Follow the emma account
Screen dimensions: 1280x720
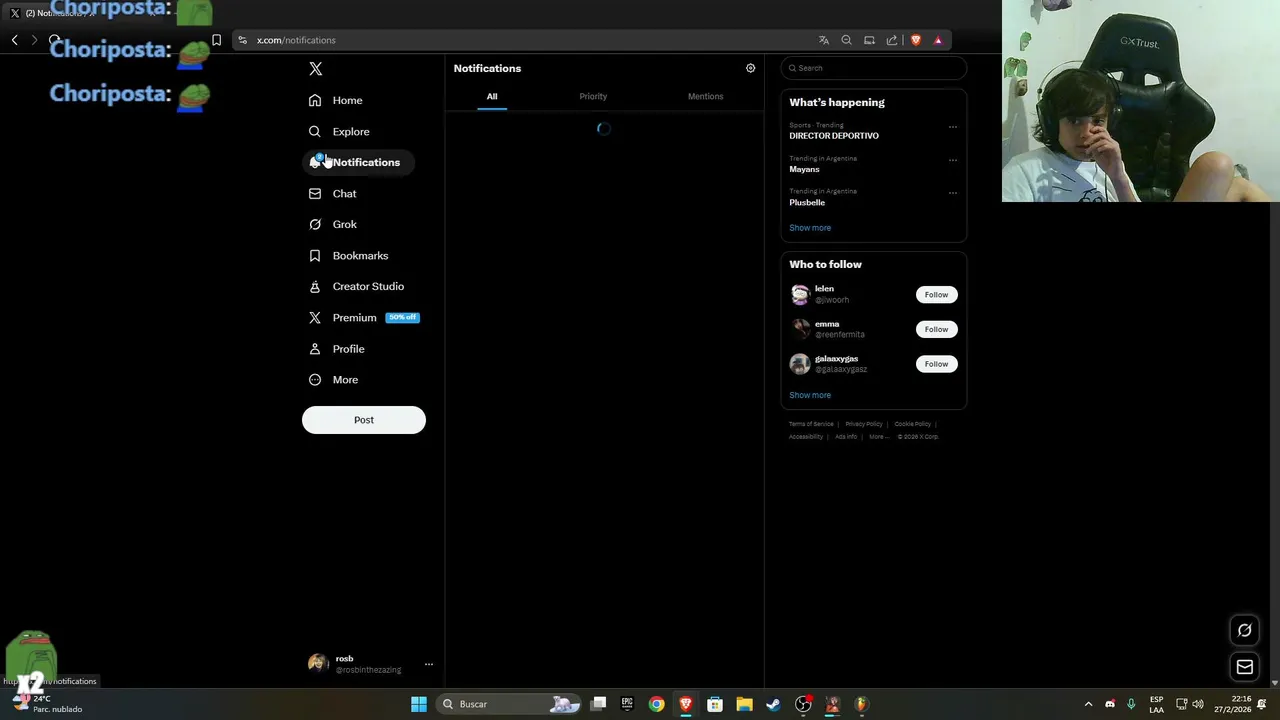click(936, 329)
